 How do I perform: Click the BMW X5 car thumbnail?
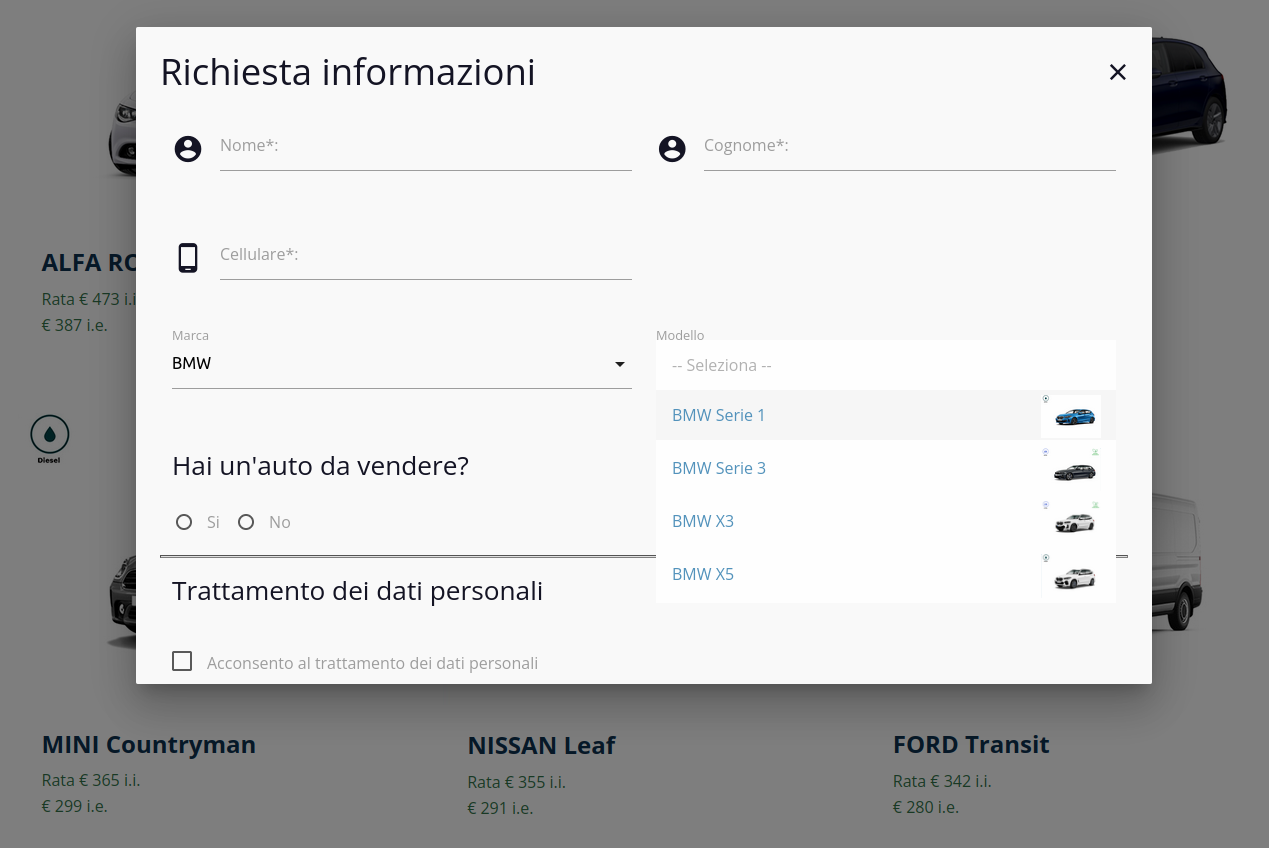[x=1071, y=575]
